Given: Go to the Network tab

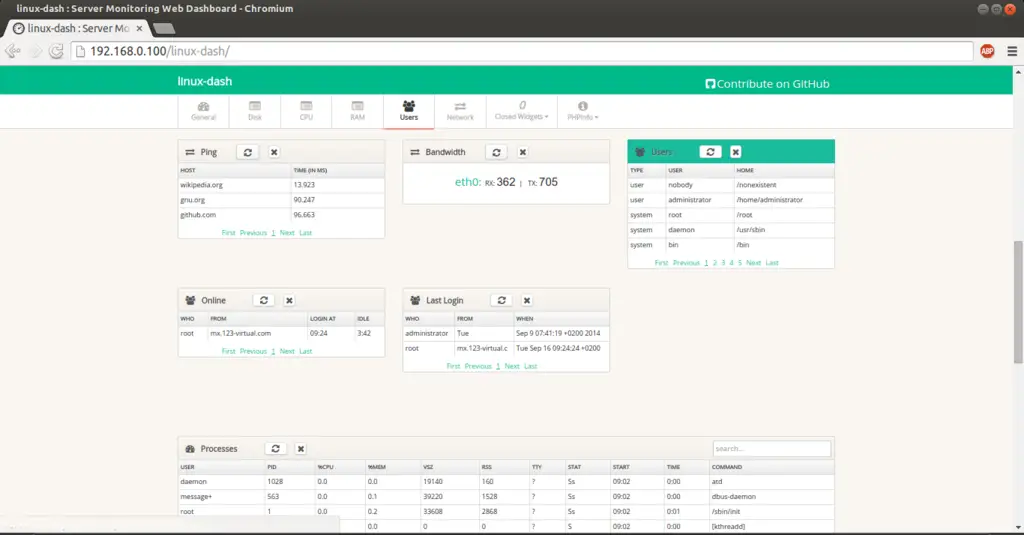Looking at the screenshot, I should click(x=460, y=111).
